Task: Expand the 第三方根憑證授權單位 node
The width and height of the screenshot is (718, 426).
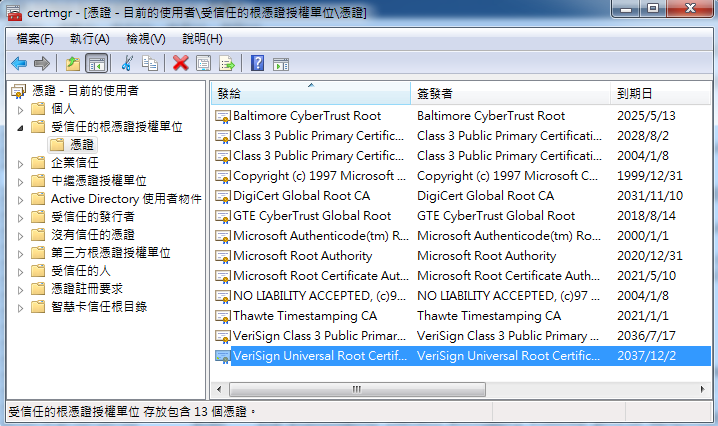Action: point(20,254)
